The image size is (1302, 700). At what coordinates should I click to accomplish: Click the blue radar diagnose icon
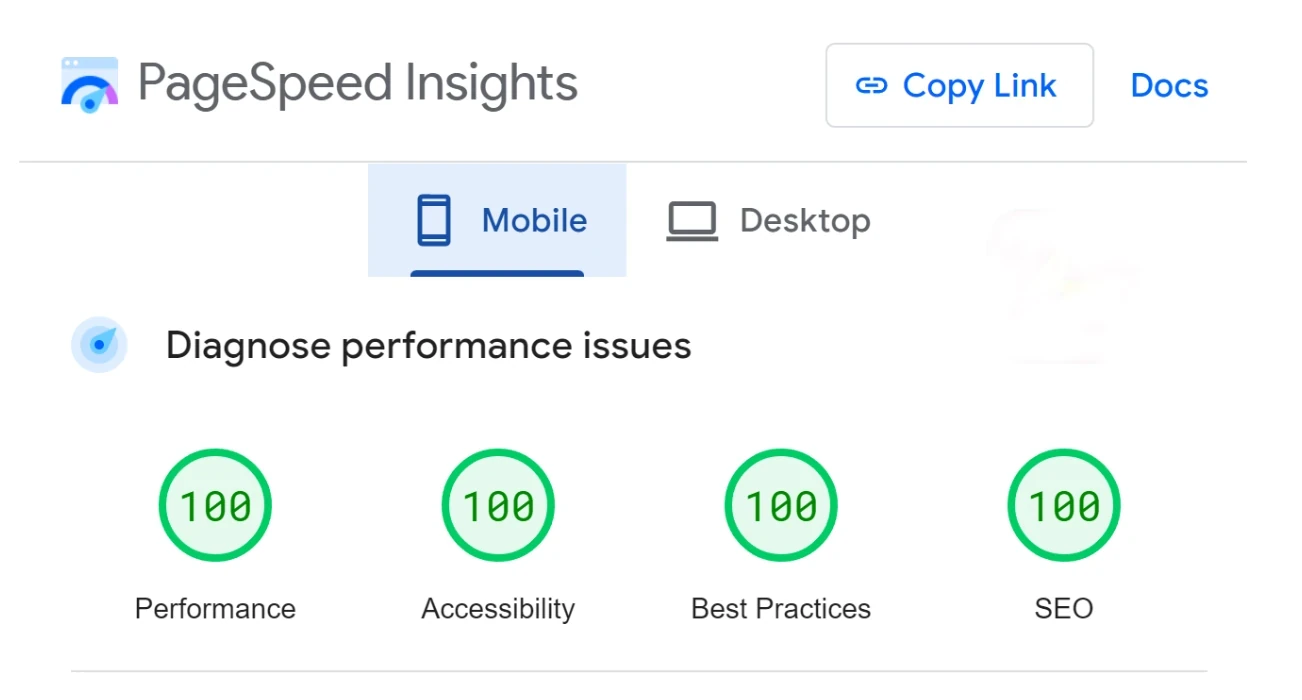(99, 345)
